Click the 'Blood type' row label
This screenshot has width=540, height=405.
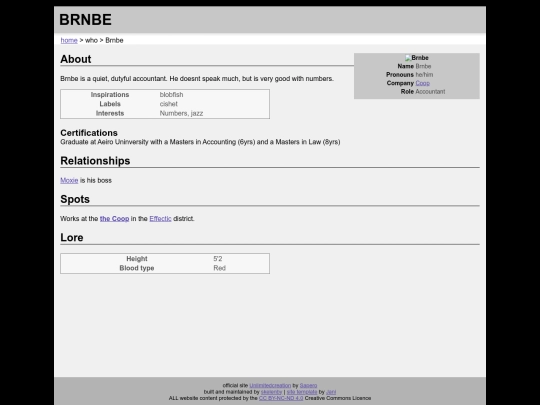137,268
